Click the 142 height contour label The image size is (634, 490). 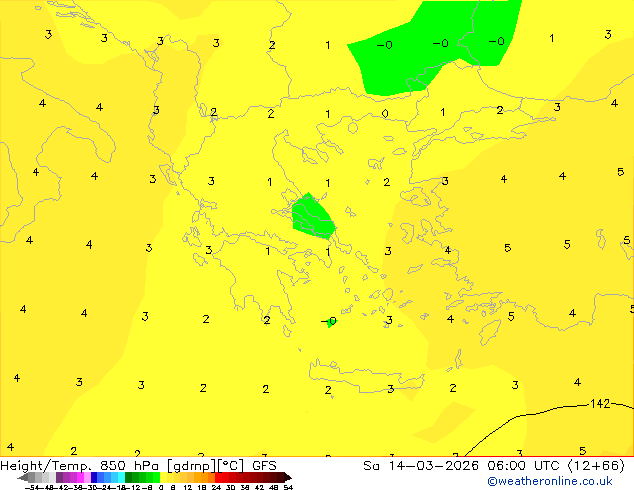click(600, 403)
